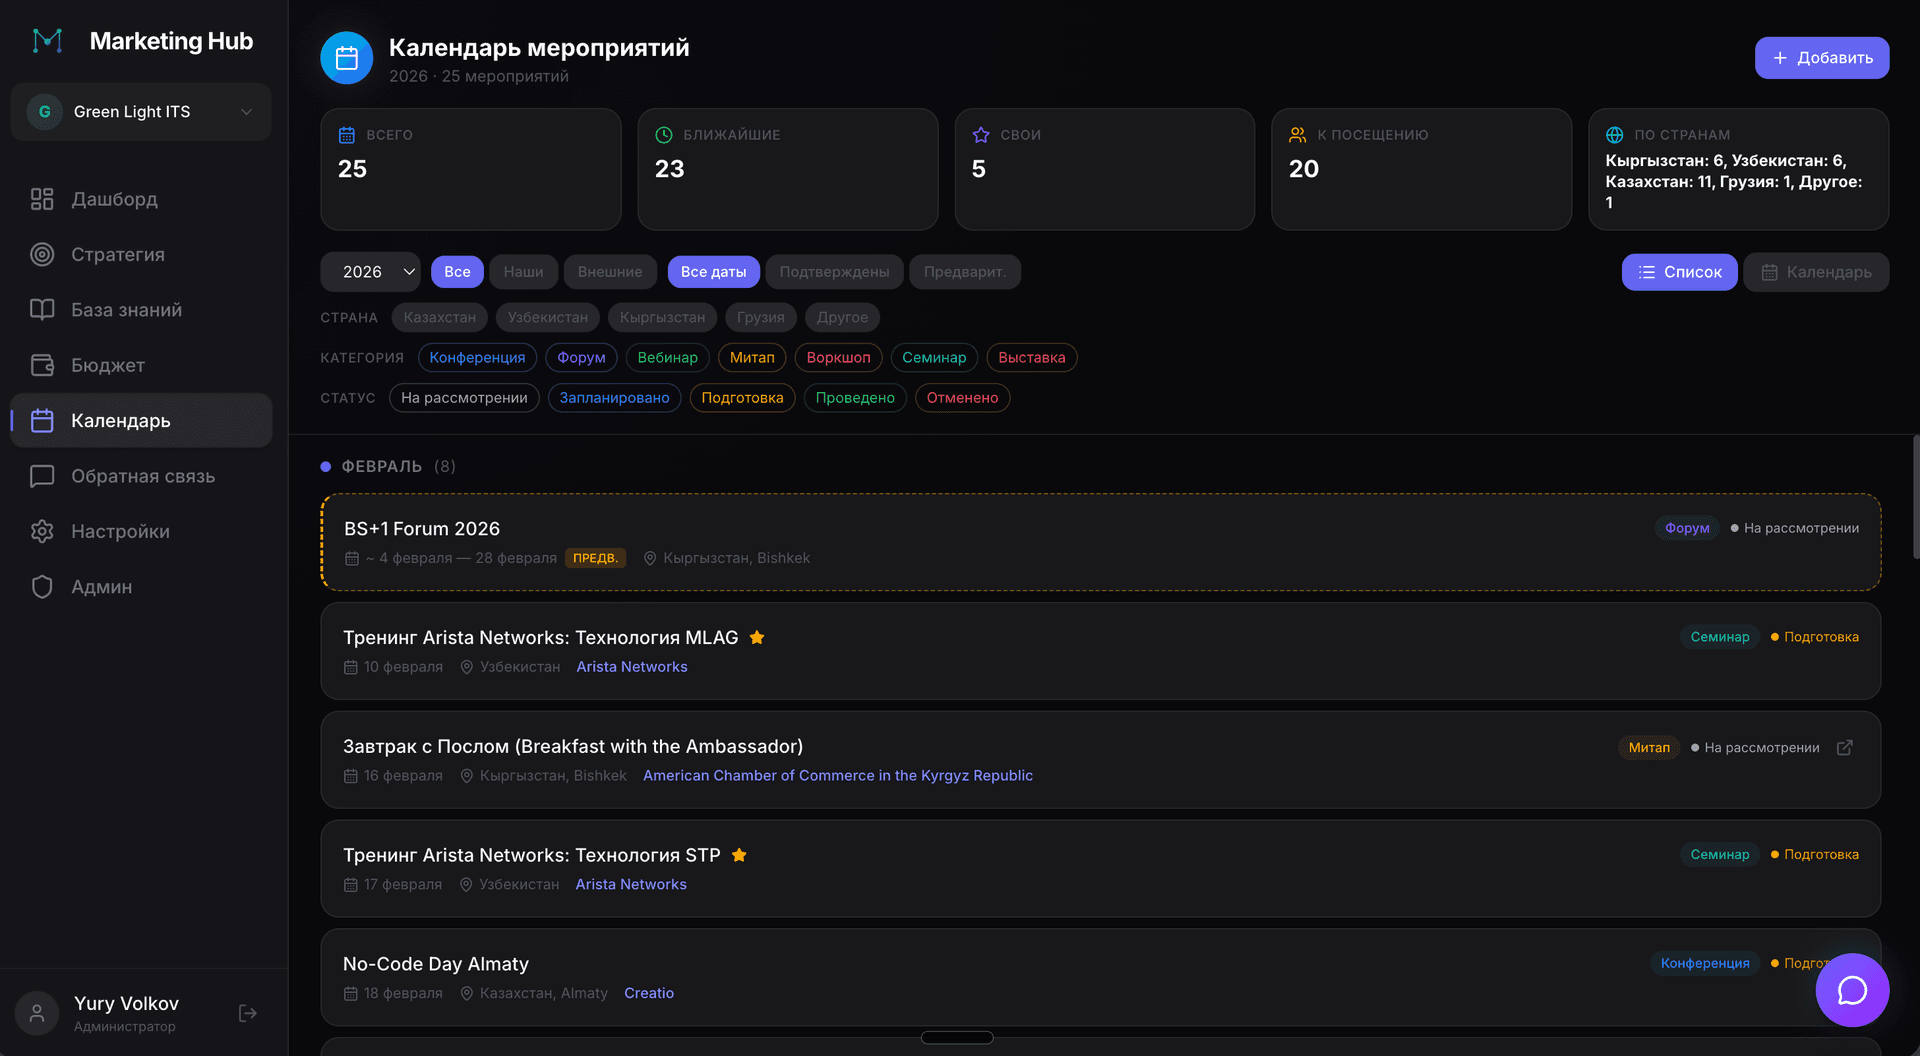Star the Тренинг Arista Networks MLAG event
The image size is (1920, 1056).
pos(757,637)
